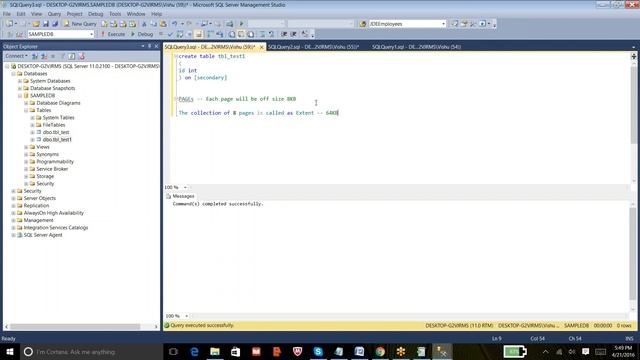This screenshot has height=360, width=640.
Task: Open Skype from the taskbar
Action: point(318,351)
